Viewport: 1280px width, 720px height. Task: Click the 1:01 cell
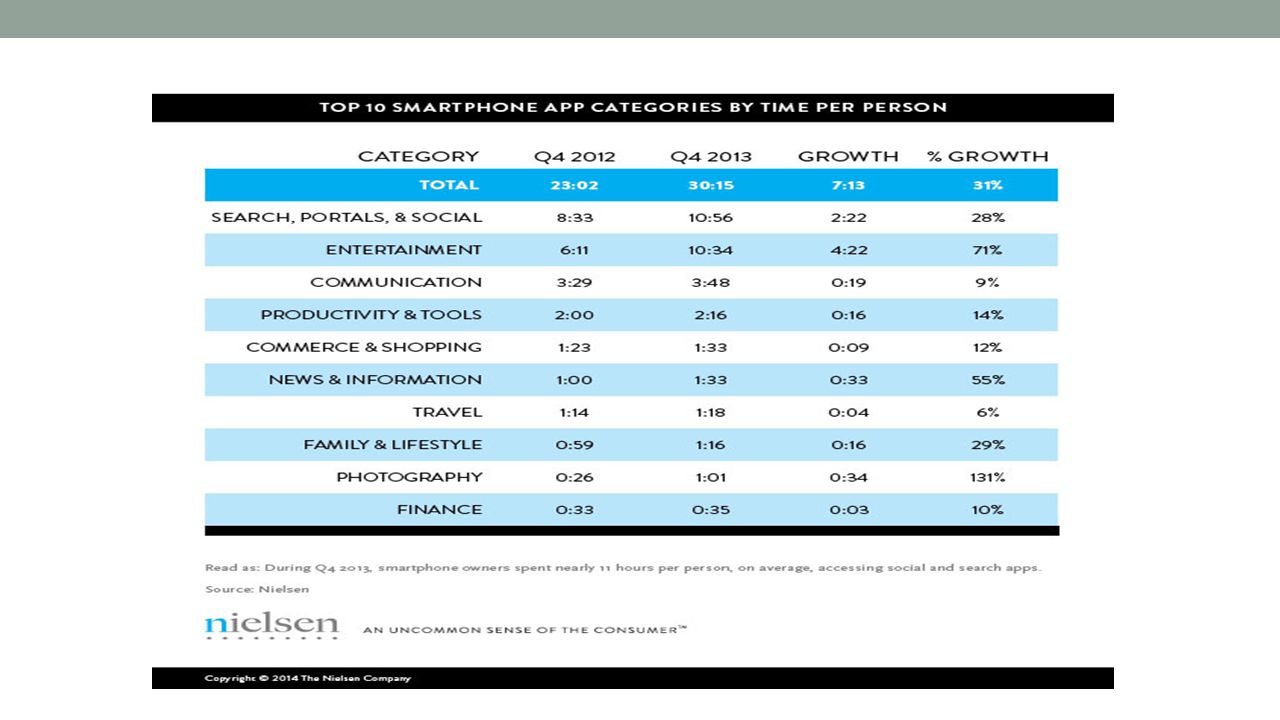pyautogui.click(x=711, y=477)
